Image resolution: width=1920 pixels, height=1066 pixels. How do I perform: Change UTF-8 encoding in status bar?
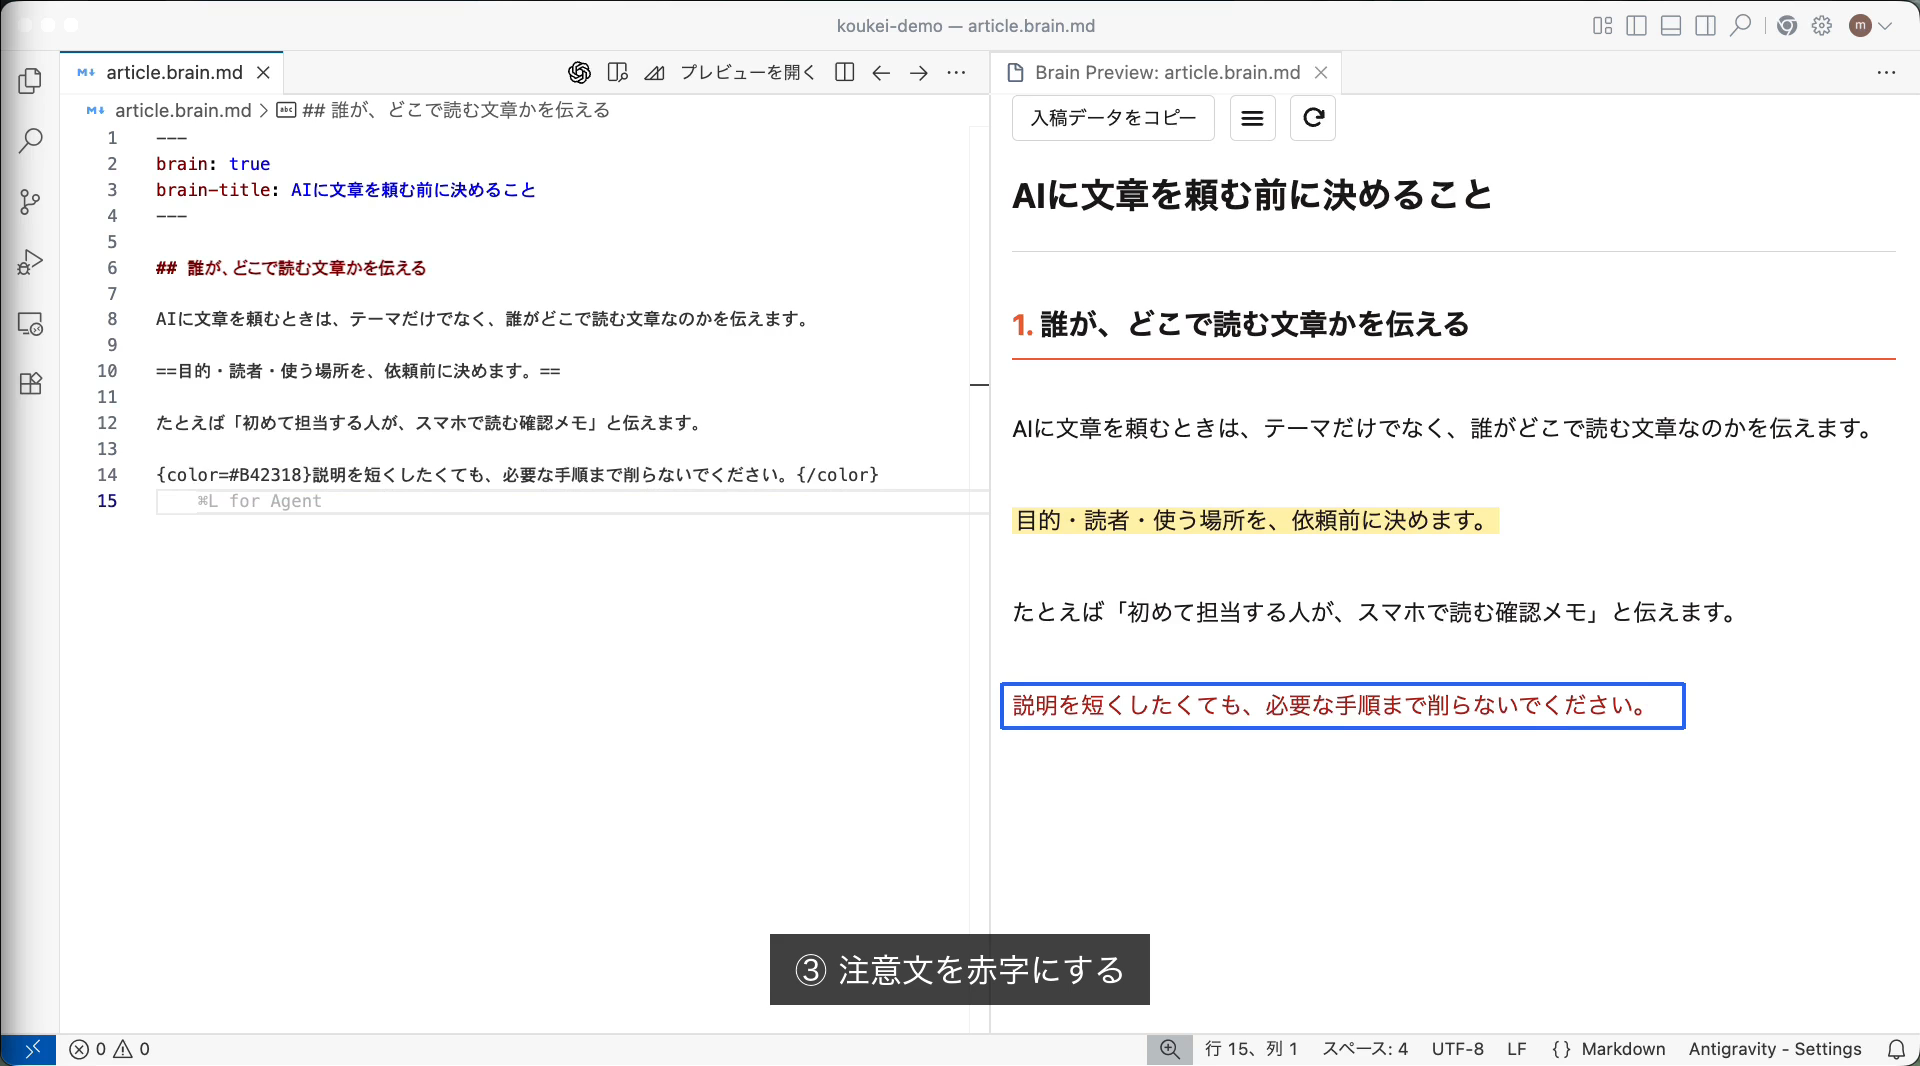click(x=1458, y=1049)
